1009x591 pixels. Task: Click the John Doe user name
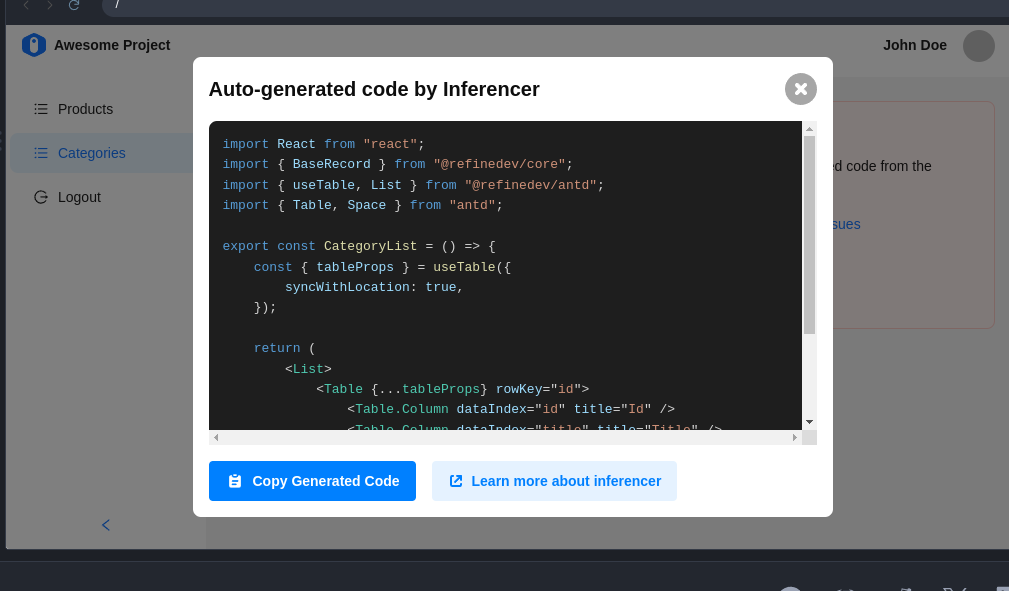pyautogui.click(x=914, y=45)
